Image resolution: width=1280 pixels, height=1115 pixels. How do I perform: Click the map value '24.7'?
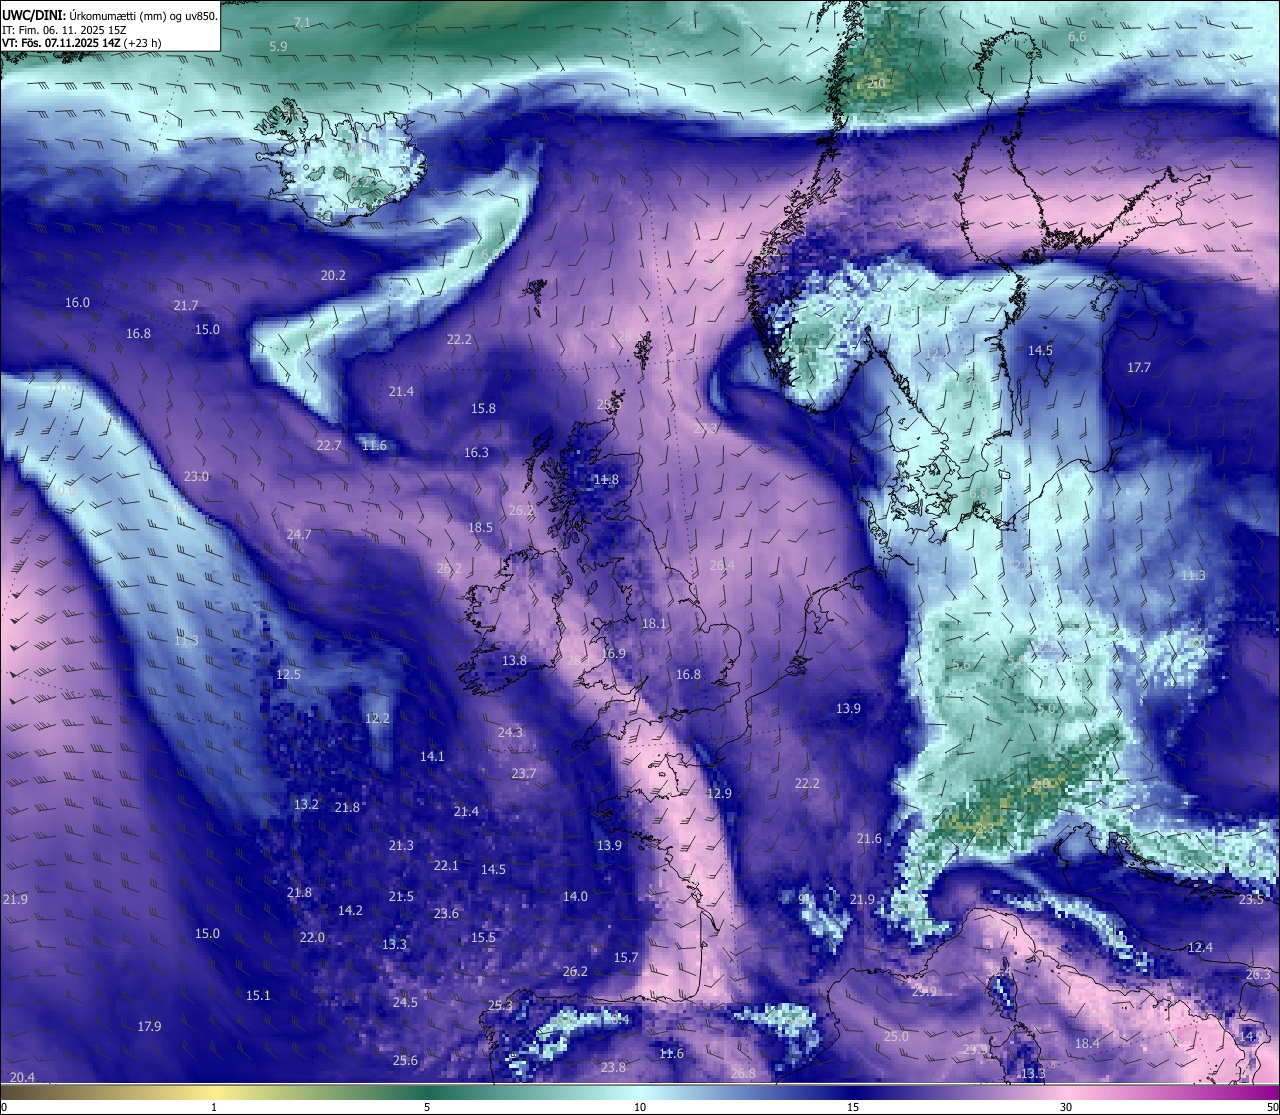[299, 534]
